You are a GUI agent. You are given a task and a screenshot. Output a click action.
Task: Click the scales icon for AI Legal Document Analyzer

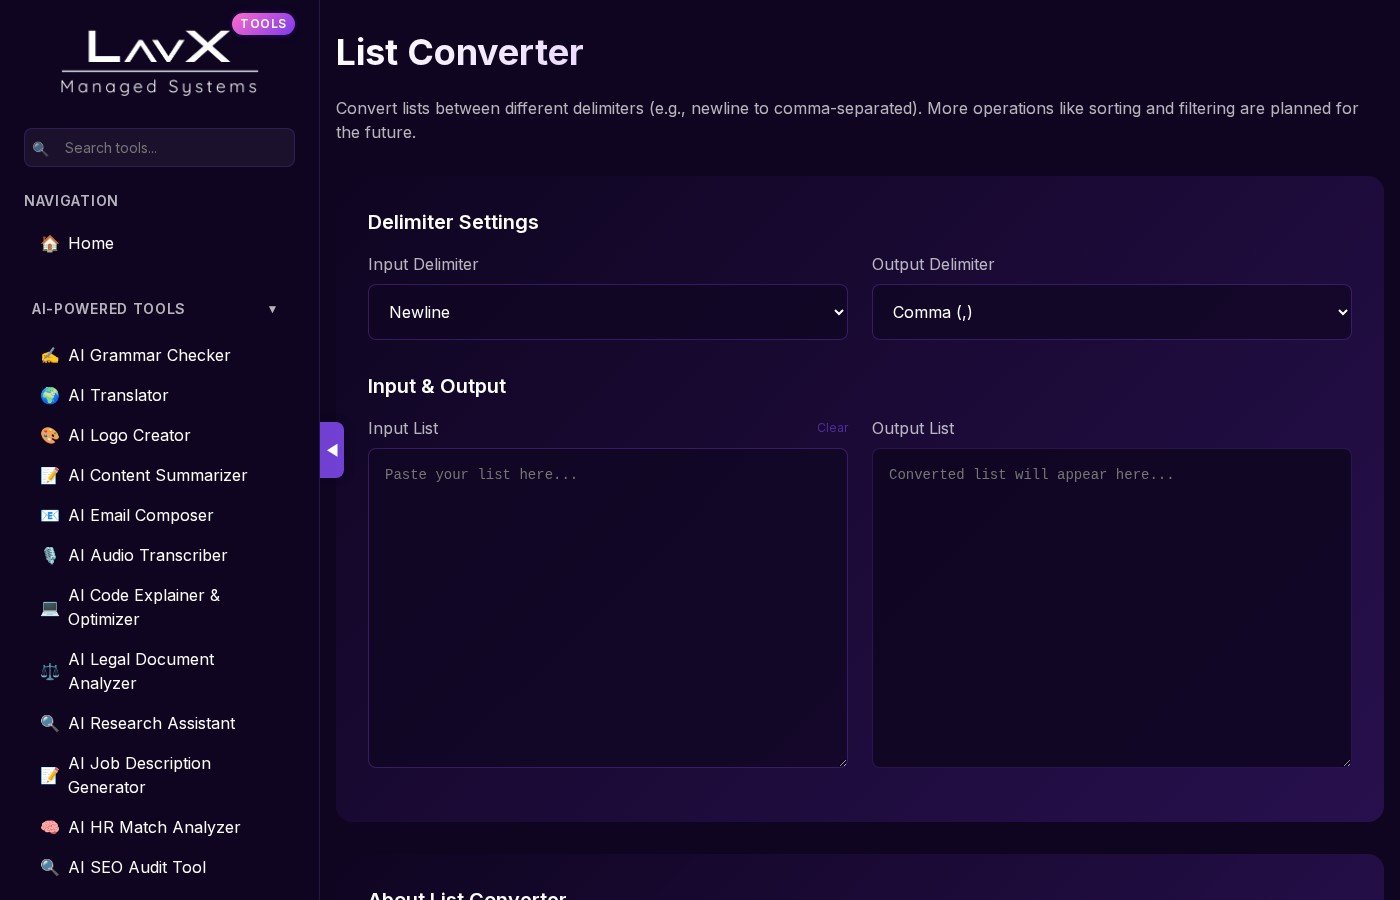[x=49, y=671]
